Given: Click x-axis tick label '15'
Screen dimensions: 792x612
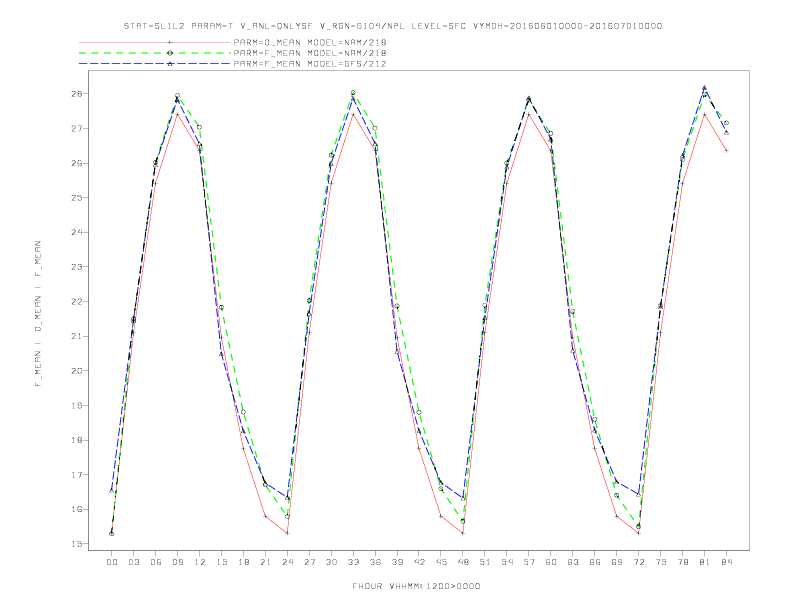Looking at the screenshot, I should pyautogui.click(x=221, y=562).
